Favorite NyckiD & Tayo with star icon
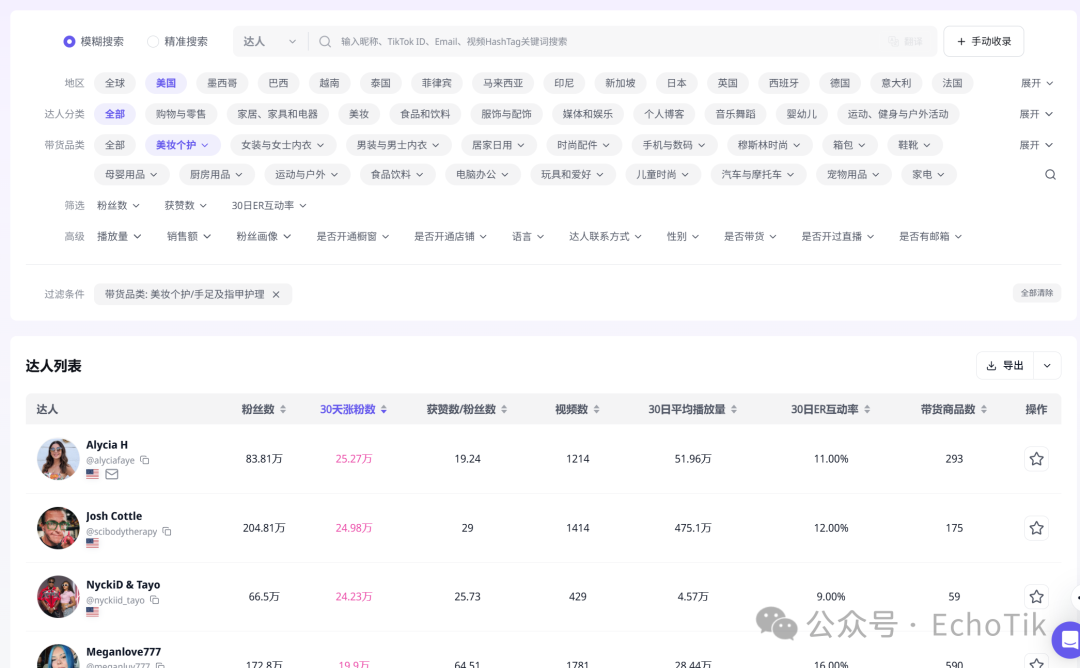The height and width of the screenshot is (668, 1080). pos(1037,596)
